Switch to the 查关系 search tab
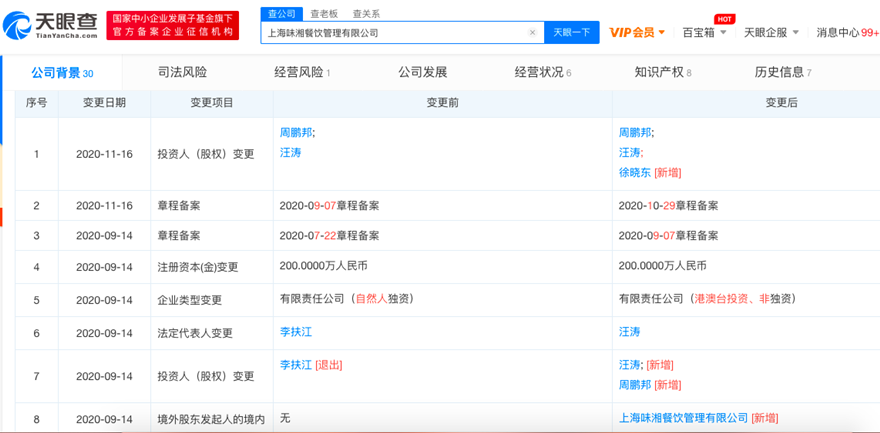This screenshot has width=880, height=433. click(366, 13)
